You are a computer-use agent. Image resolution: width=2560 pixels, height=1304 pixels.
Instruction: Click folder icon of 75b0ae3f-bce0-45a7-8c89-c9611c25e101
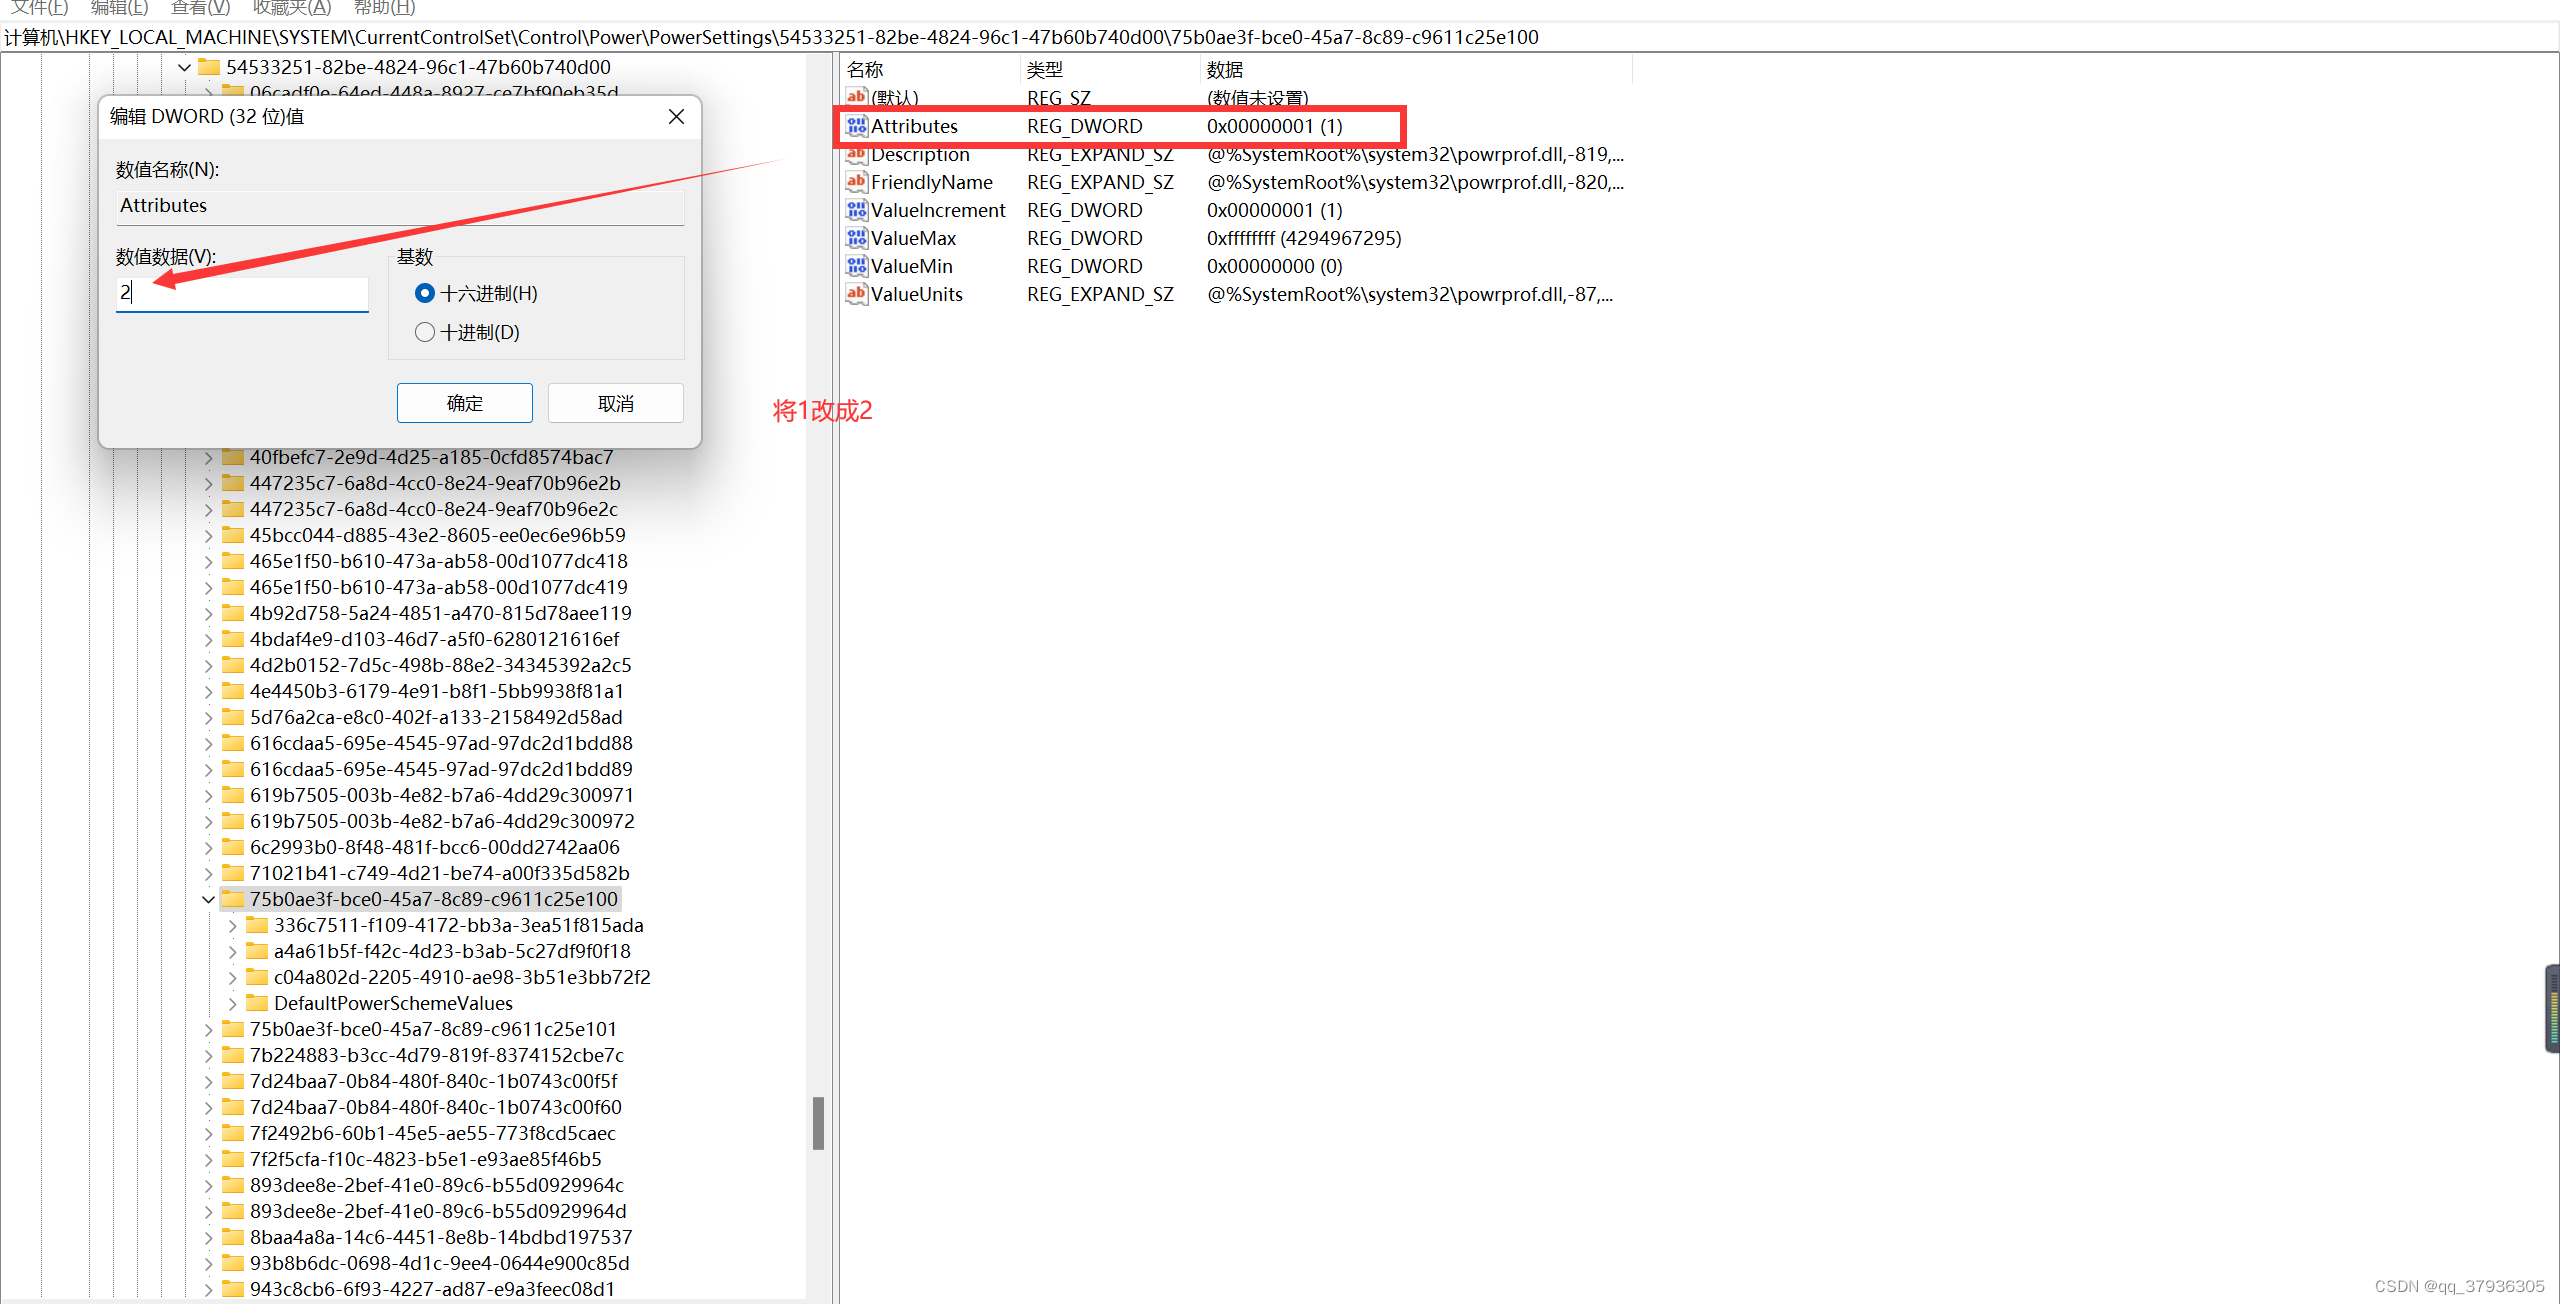click(x=233, y=1029)
